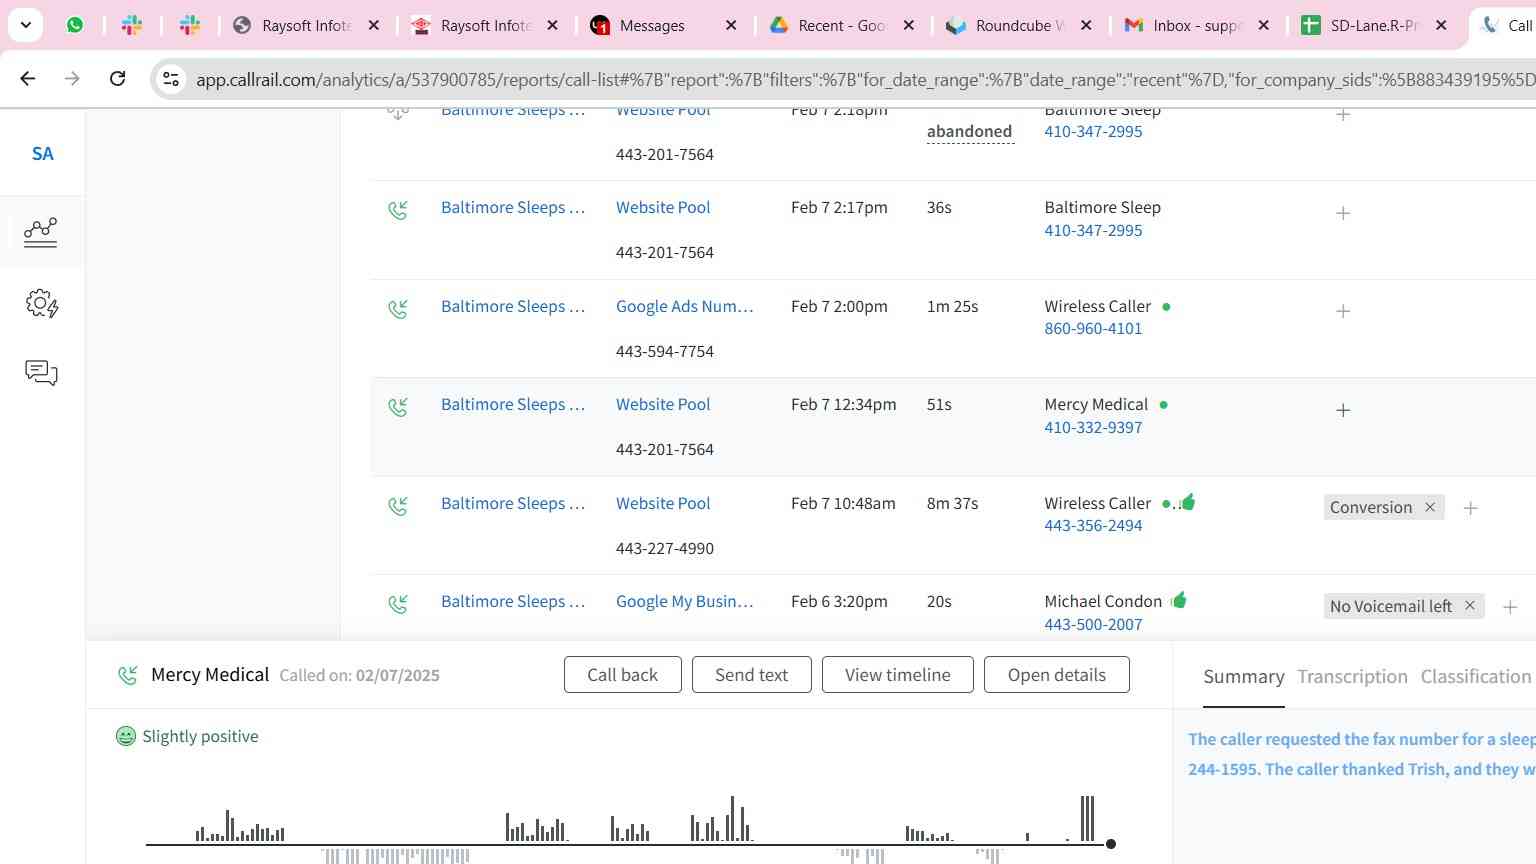
Task: Click tracking number 443-594-7754
Action: pyautogui.click(x=665, y=352)
